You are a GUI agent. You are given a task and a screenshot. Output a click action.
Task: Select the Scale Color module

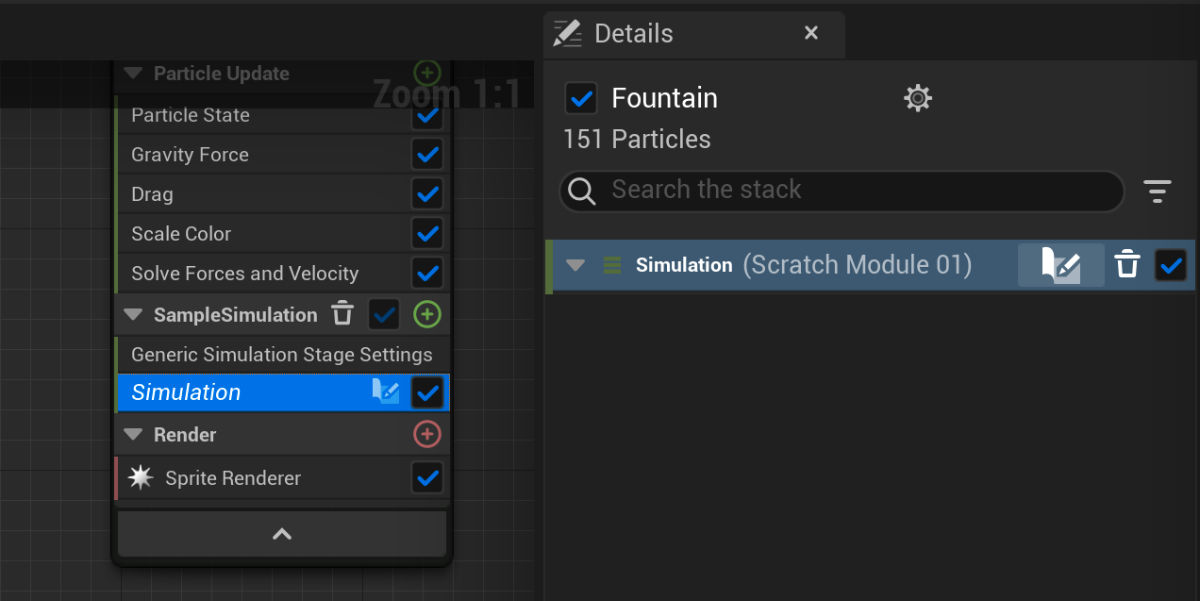click(x=181, y=234)
